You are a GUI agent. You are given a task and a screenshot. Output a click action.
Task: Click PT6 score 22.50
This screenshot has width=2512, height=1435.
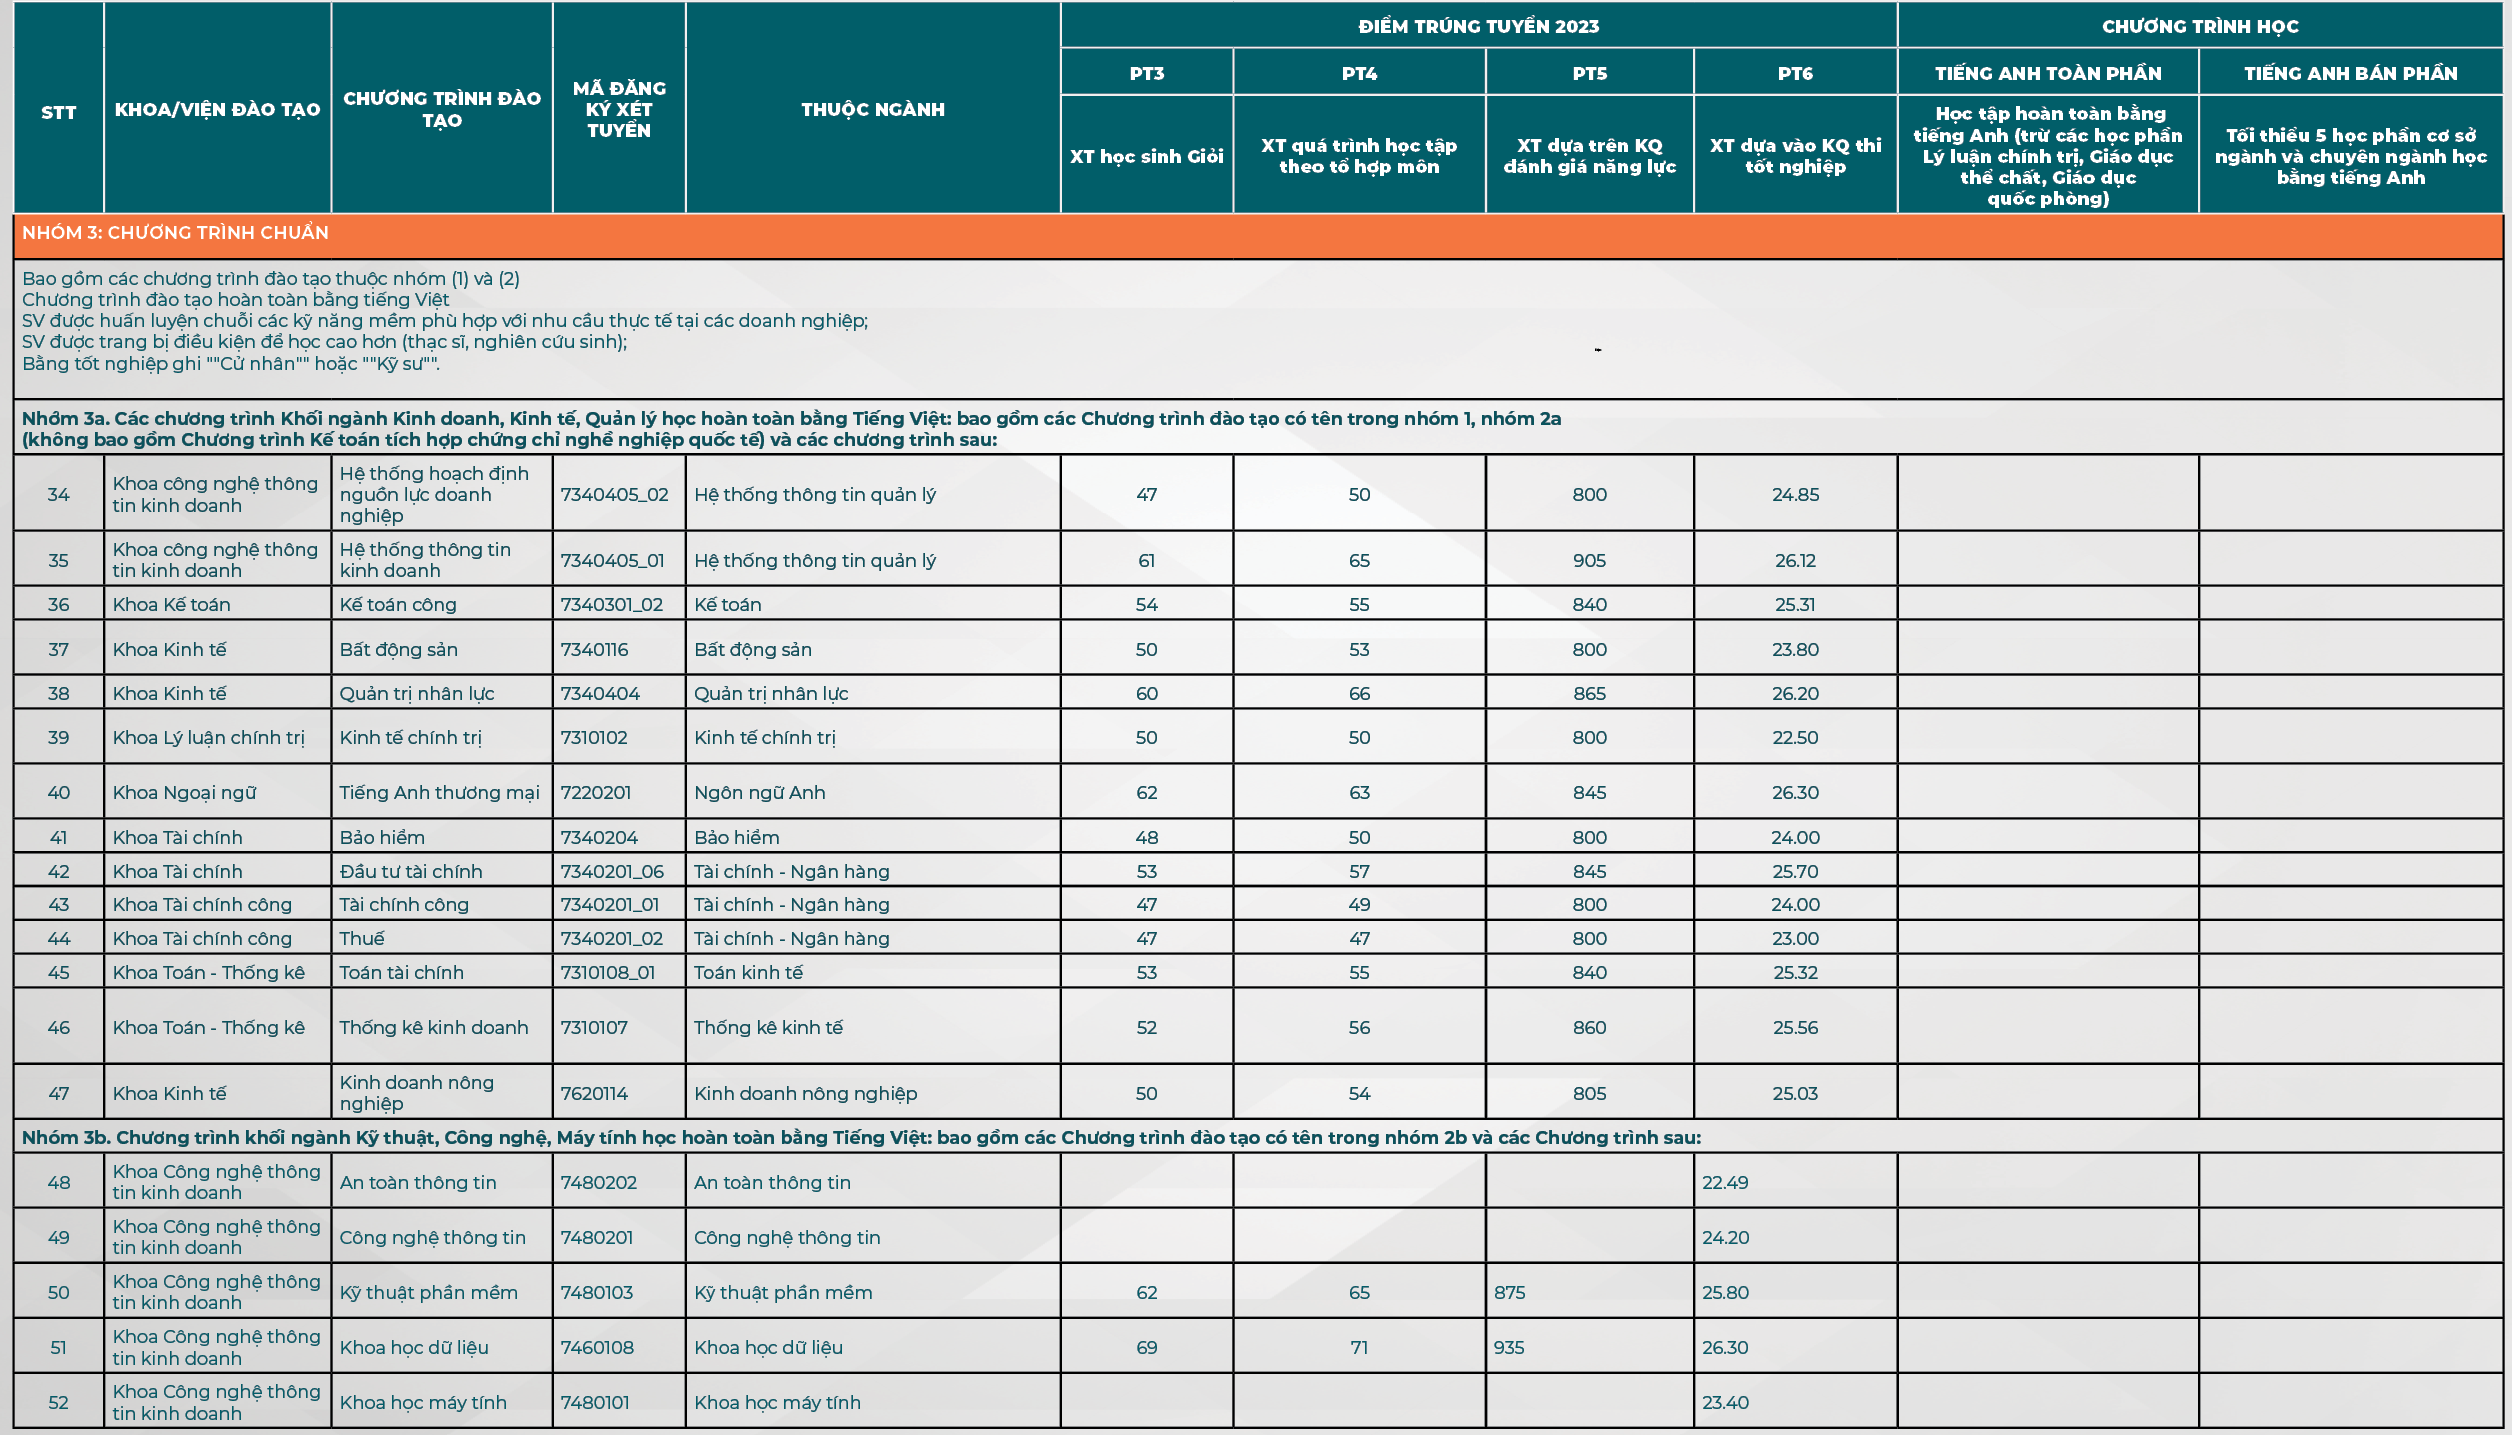[x=1795, y=737]
